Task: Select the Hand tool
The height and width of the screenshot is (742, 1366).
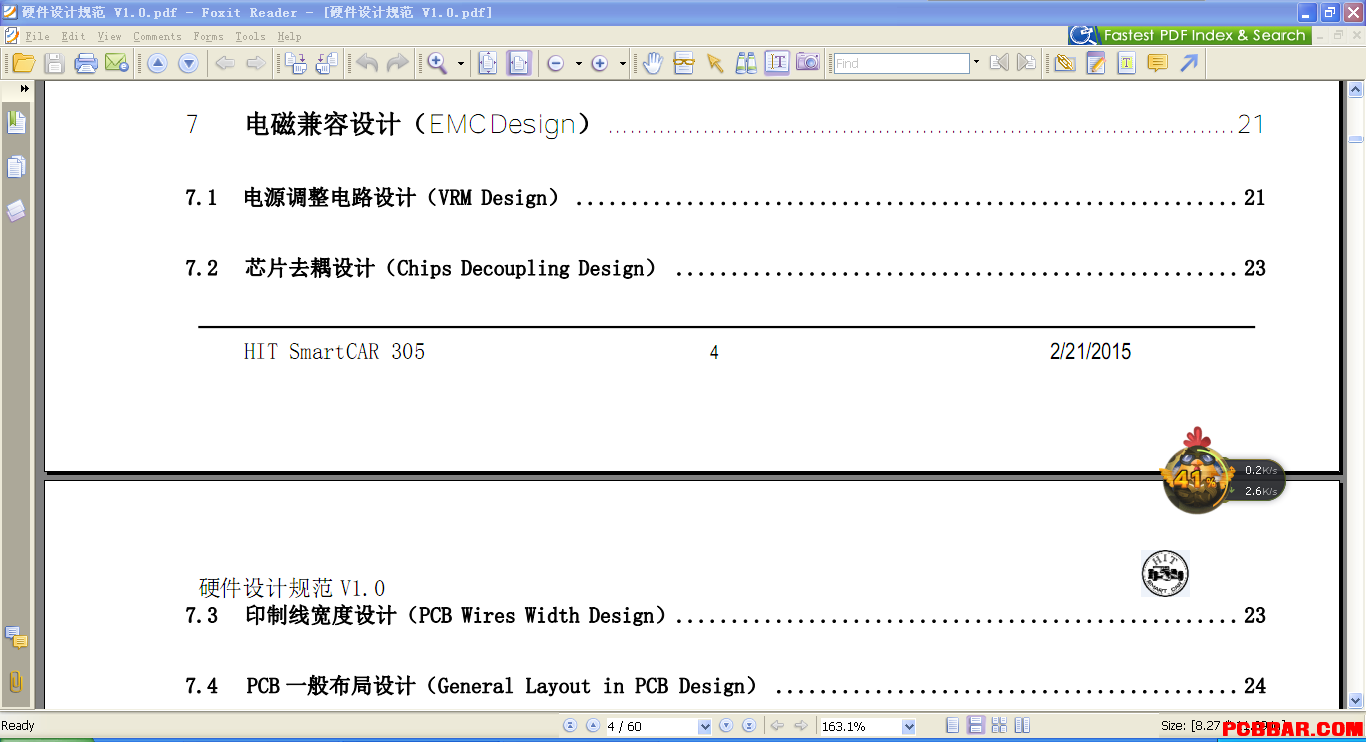Action: point(652,63)
